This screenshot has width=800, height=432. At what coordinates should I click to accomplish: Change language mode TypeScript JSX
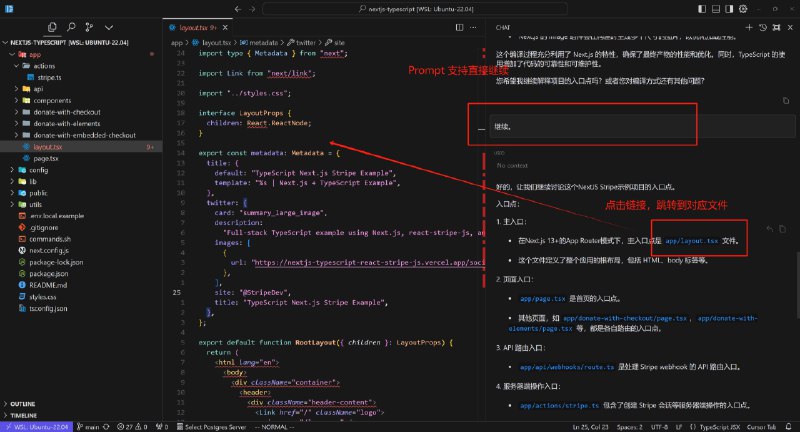pyautogui.click(x=719, y=427)
